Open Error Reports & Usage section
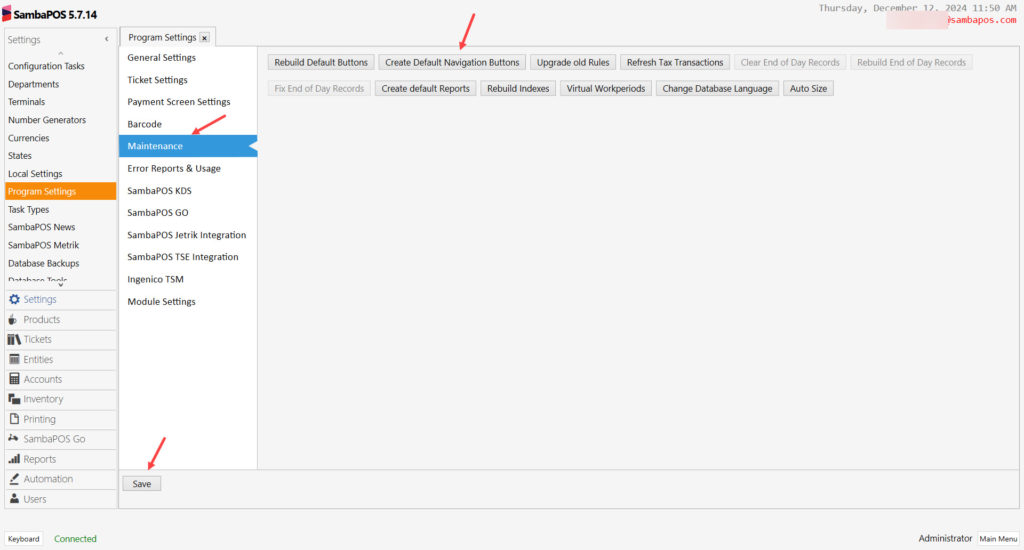This screenshot has width=1024, height=550. [188, 169]
